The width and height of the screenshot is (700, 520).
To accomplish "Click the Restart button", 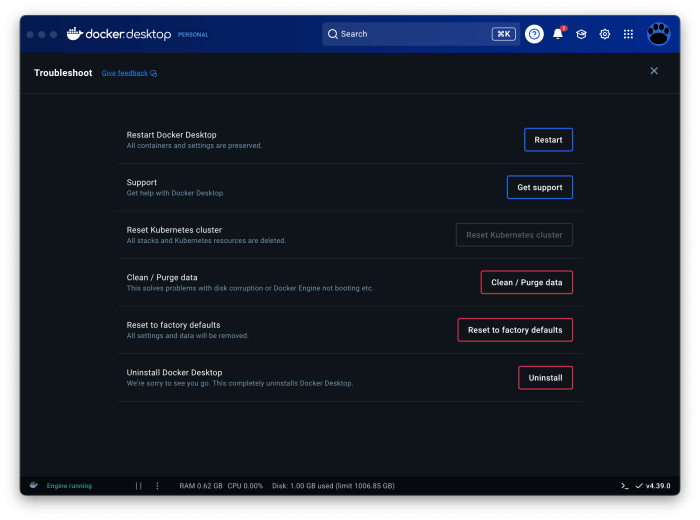I will tap(548, 140).
